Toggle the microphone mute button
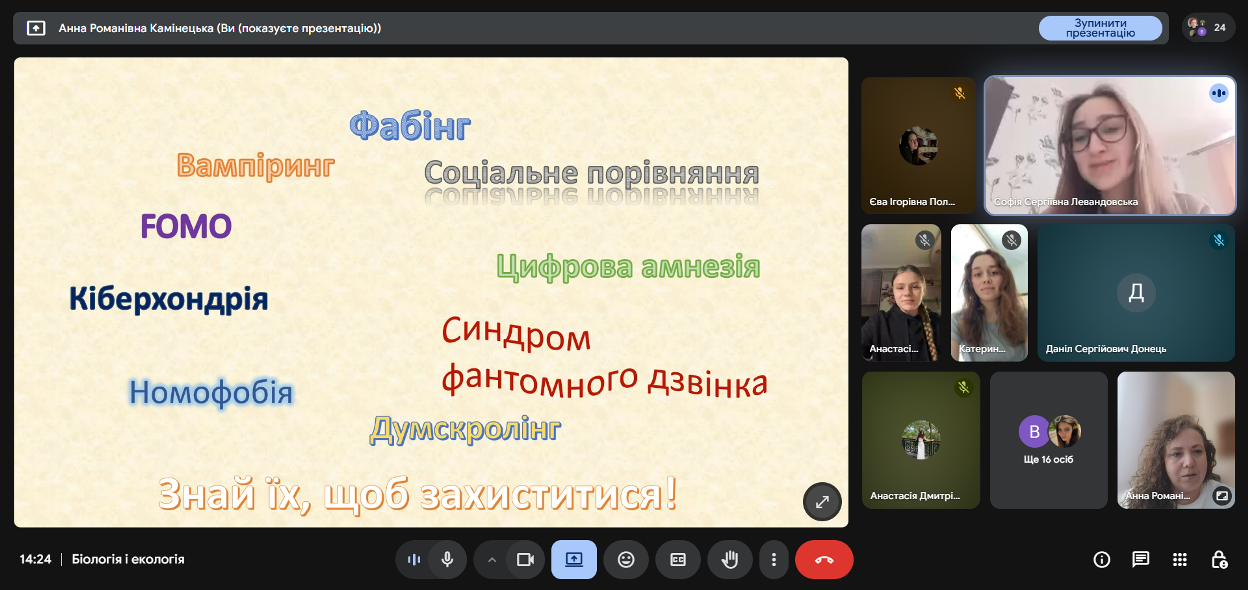Screen dimensions: 1248x590 447,560
